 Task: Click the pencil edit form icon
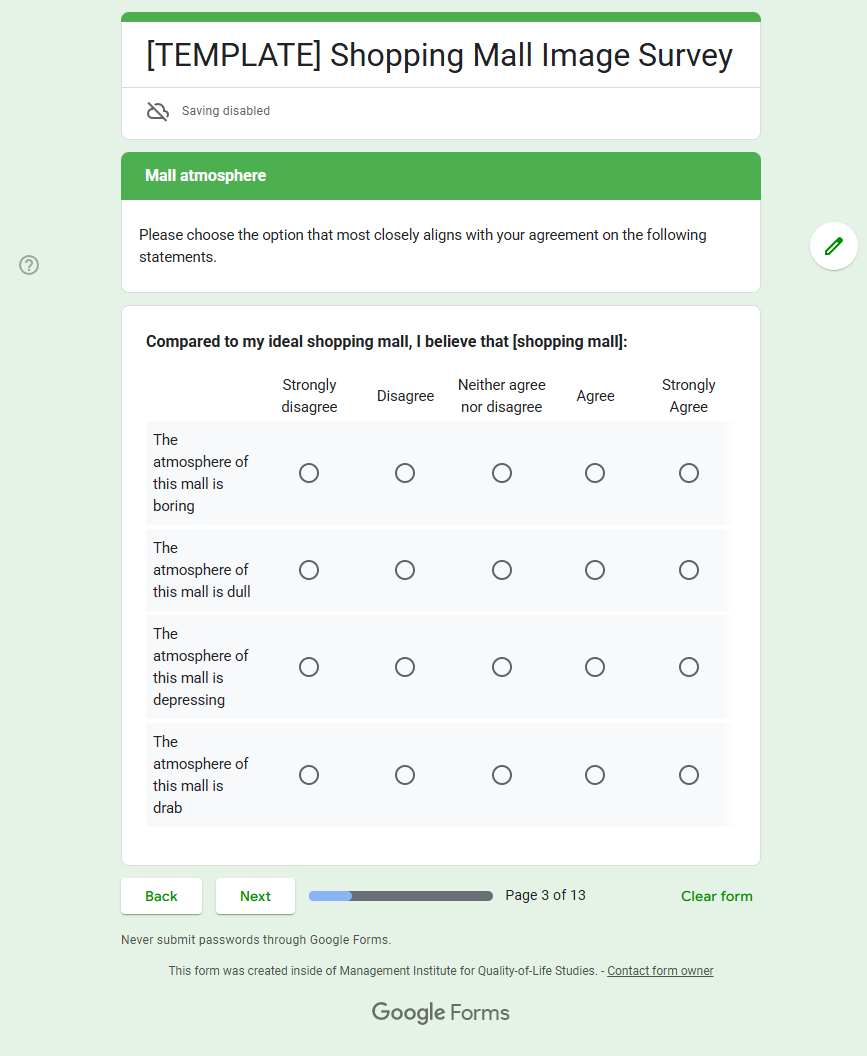click(x=833, y=246)
